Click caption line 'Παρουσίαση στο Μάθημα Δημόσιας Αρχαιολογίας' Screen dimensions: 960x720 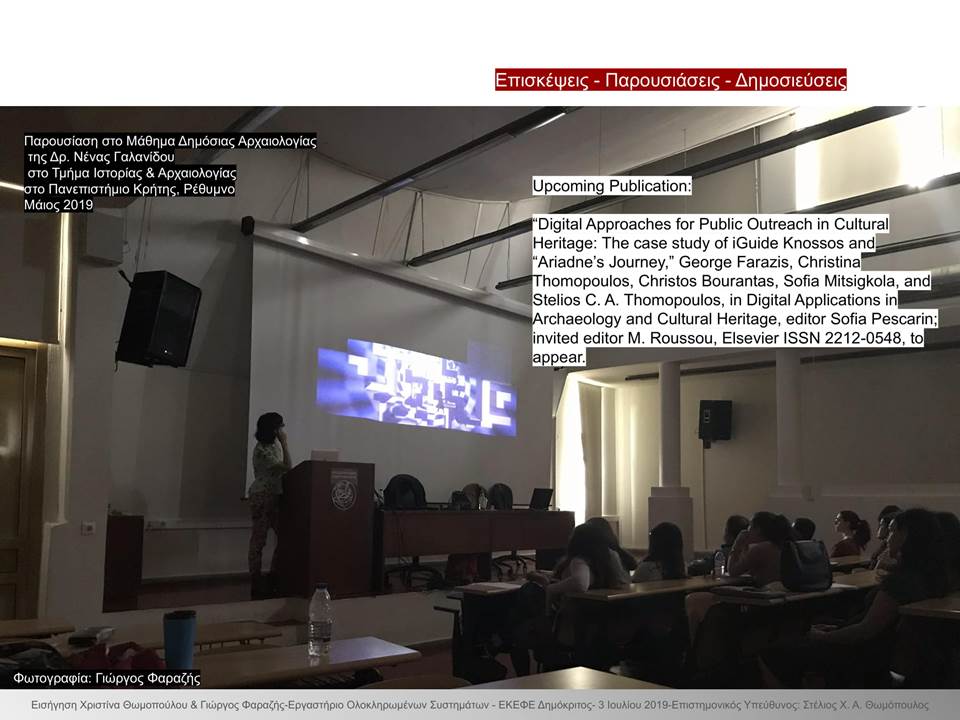click(x=170, y=141)
